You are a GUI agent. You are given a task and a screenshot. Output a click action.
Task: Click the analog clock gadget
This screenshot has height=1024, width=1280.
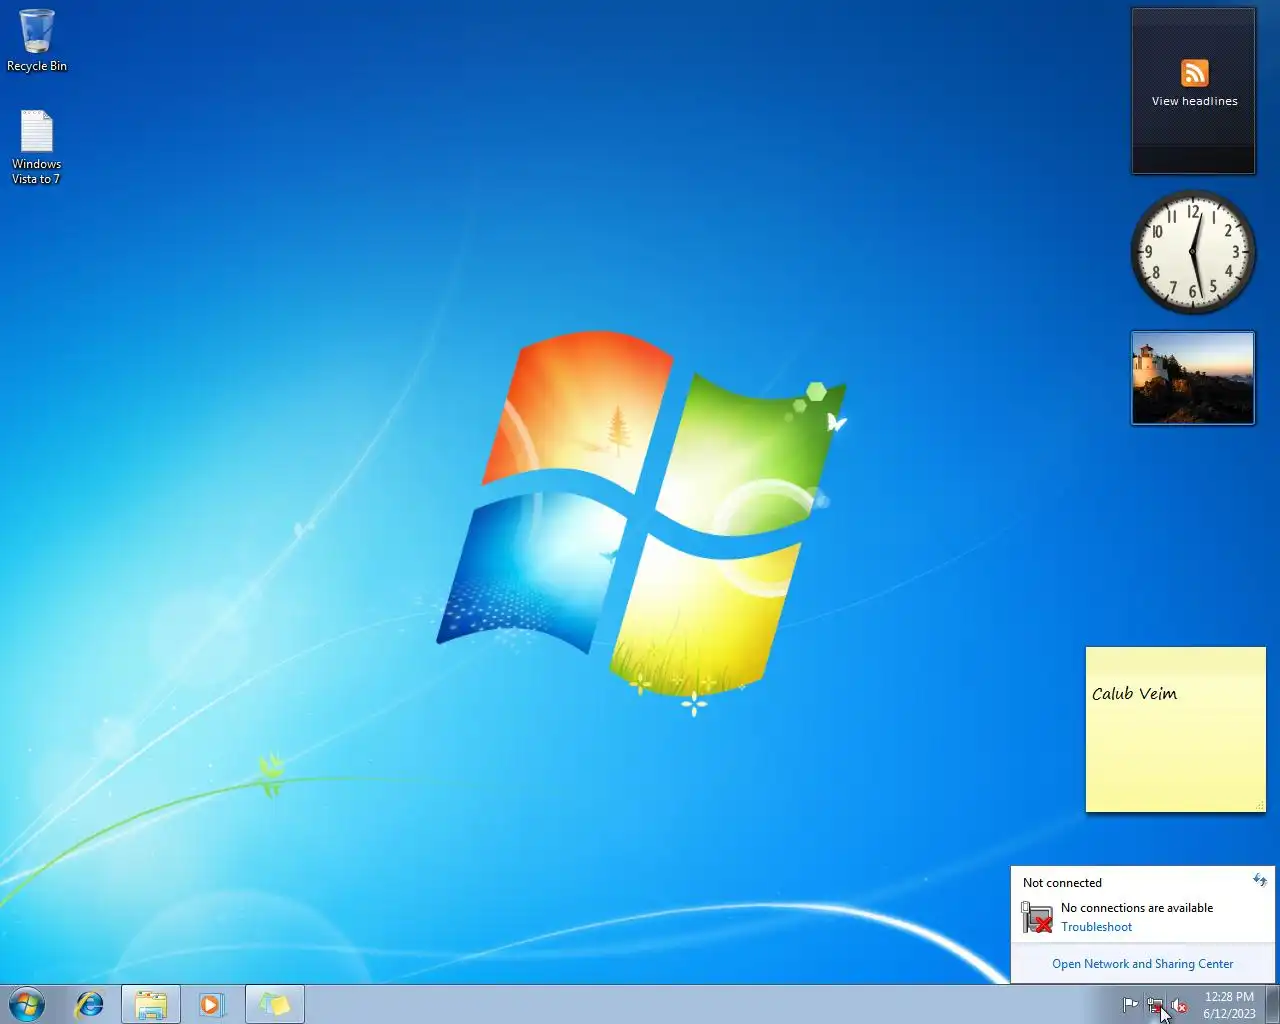tap(1192, 252)
